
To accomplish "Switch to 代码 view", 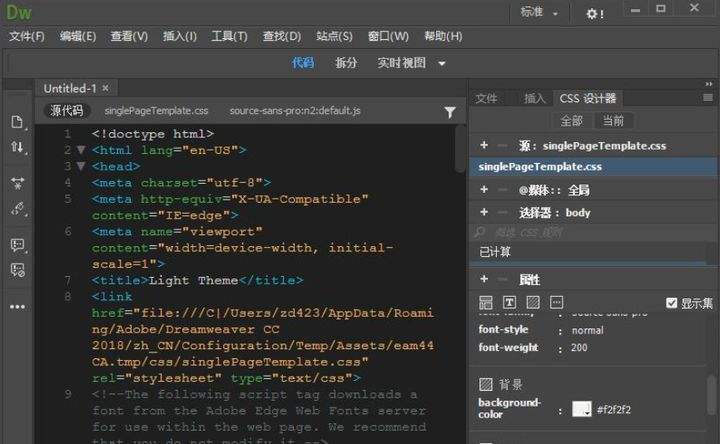I will (303, 63).
